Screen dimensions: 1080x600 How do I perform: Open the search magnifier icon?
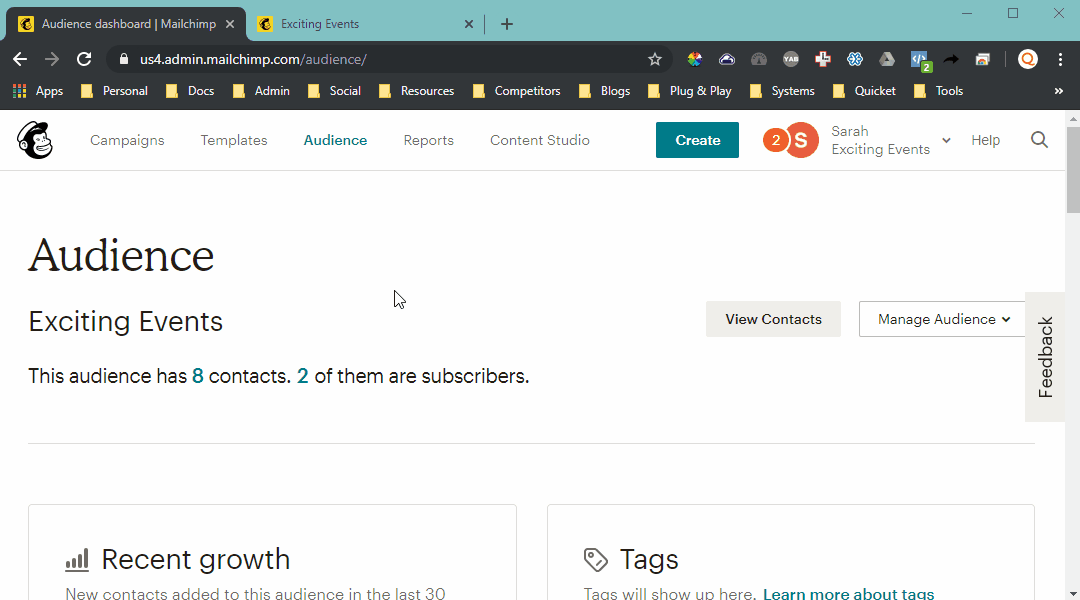[1039, 140]
